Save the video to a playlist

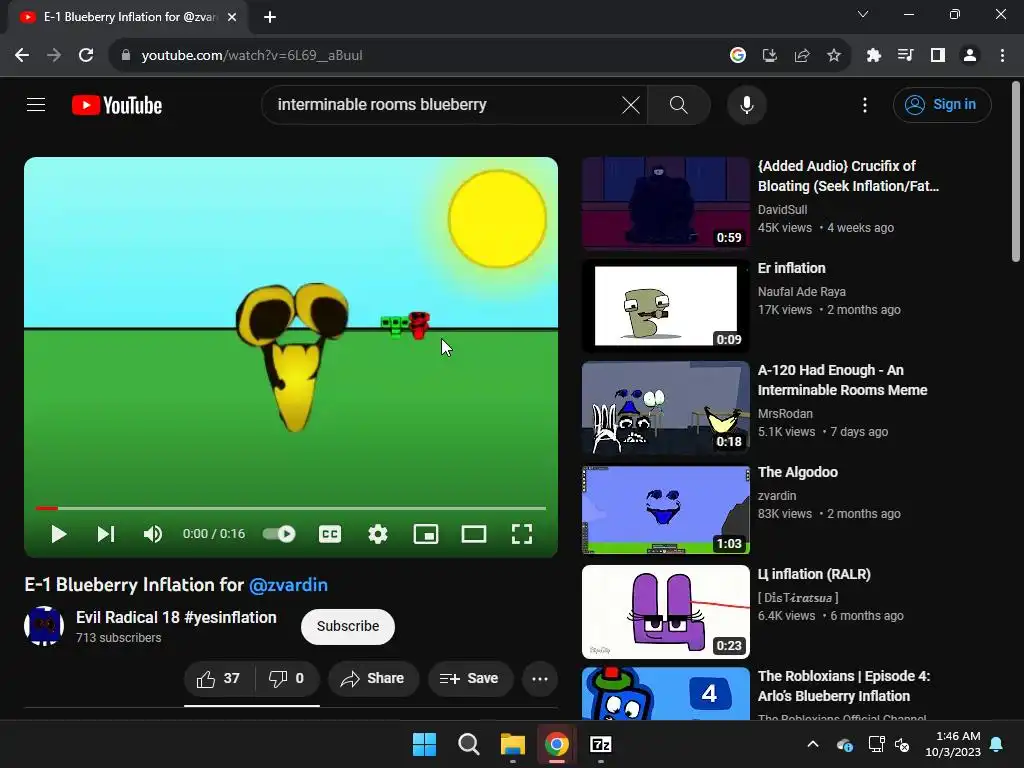[x=470, y=679]
